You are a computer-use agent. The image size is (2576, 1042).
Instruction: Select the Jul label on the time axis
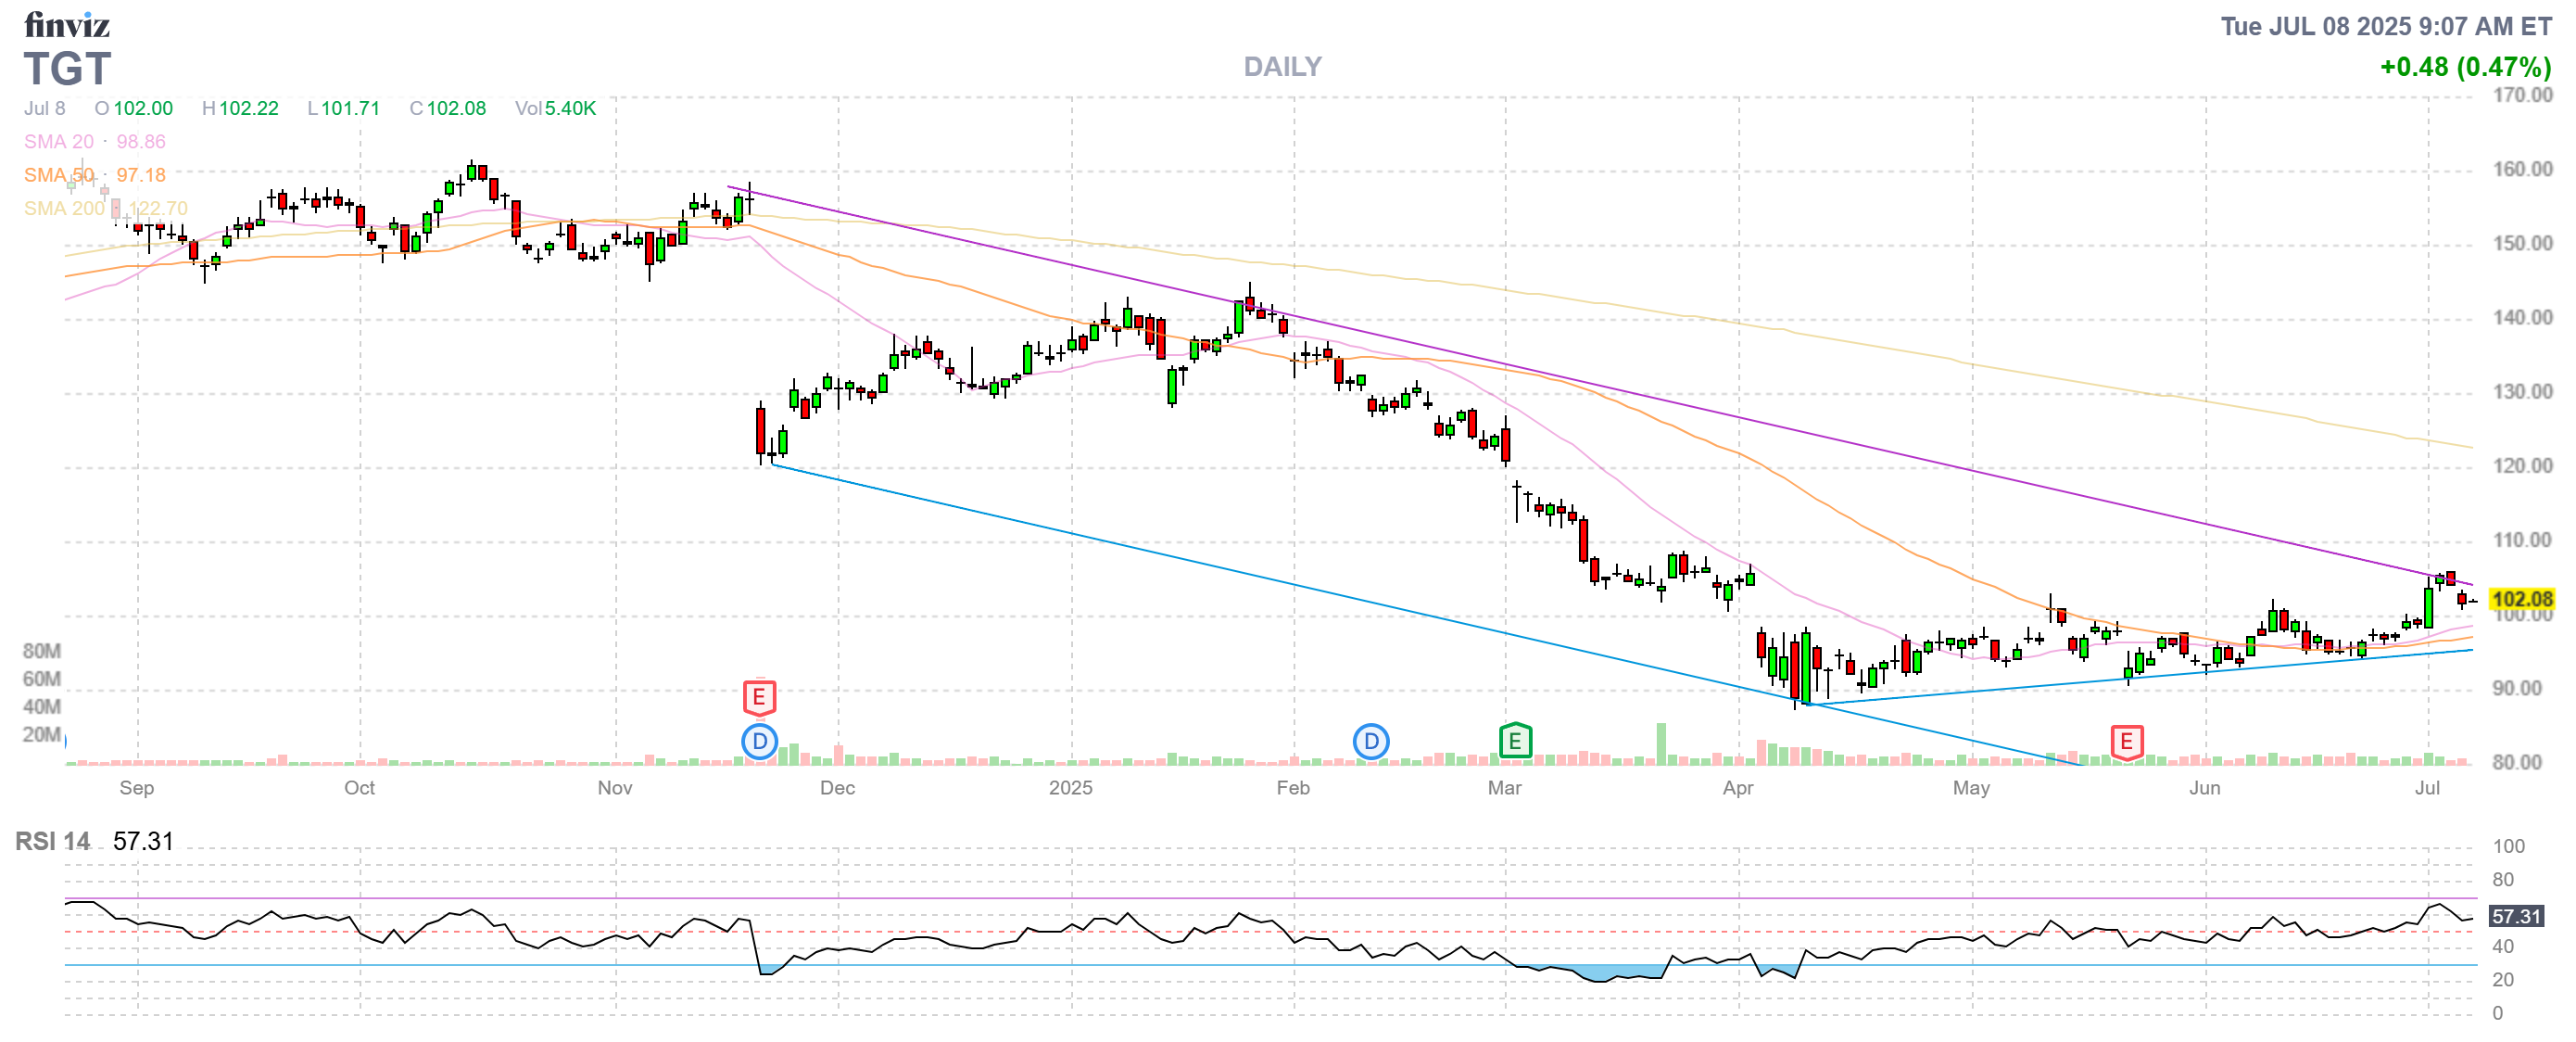click(2427, 788)
